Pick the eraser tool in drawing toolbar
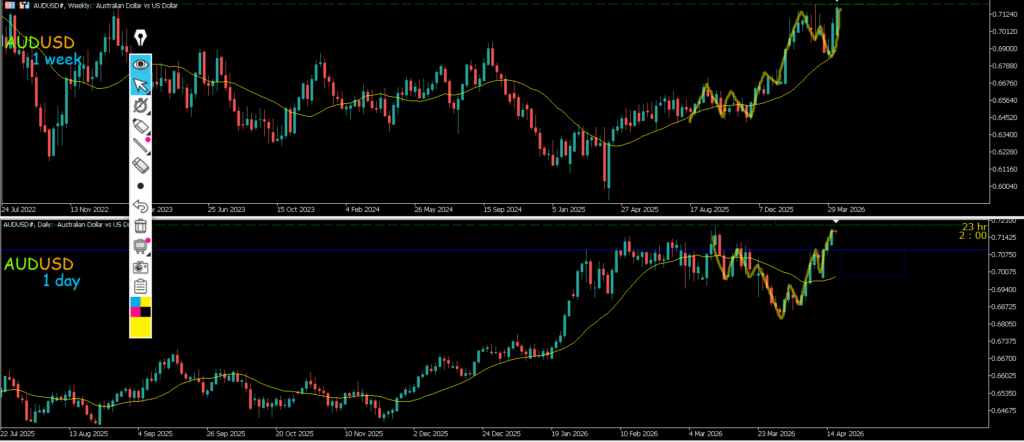Screen dimensions: 1024x442 coord(141,166)
